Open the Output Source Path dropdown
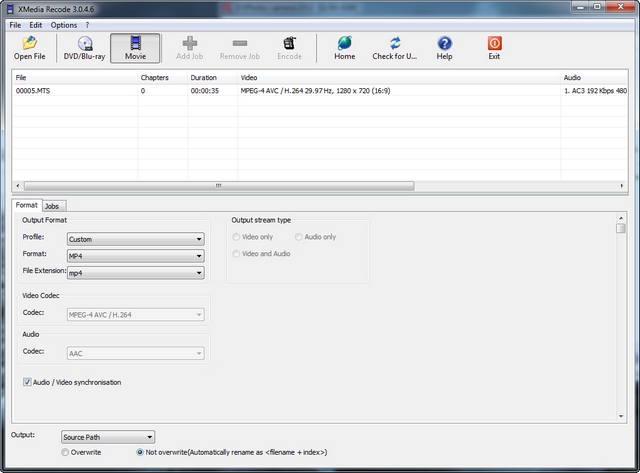640x473 pixels. [107, 437]
